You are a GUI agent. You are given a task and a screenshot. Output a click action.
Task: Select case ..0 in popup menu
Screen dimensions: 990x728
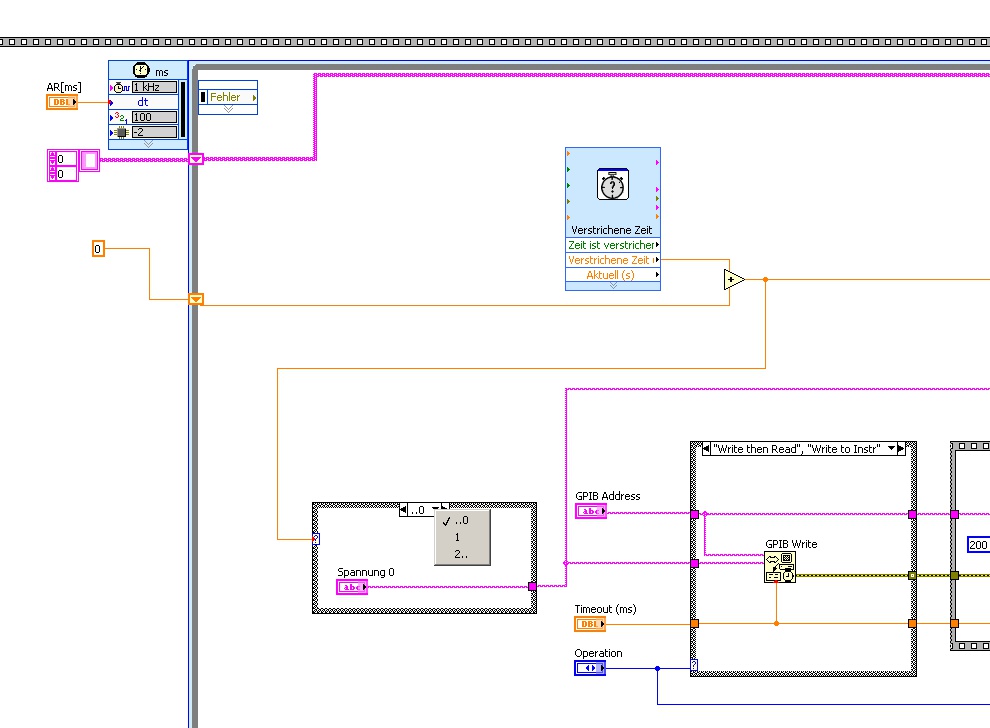(462, 520)
